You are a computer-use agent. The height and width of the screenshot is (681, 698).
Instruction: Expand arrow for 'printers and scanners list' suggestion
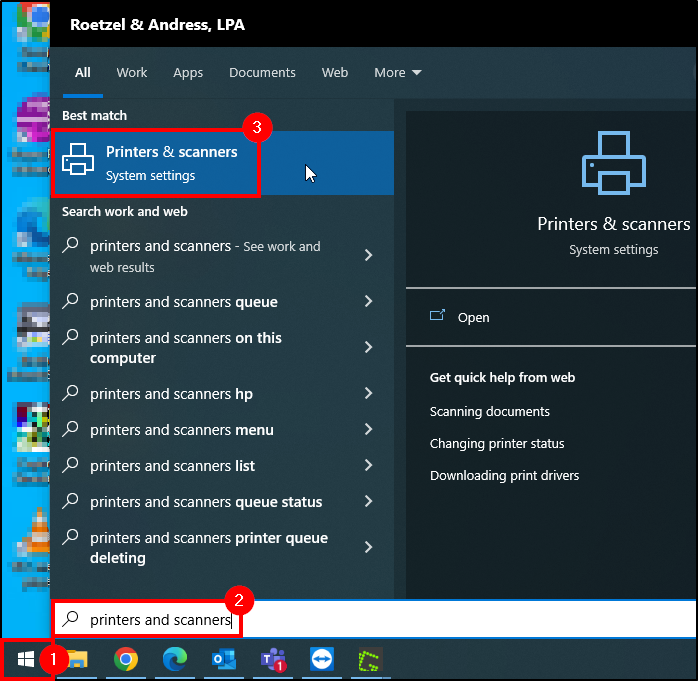coord(368,466)
